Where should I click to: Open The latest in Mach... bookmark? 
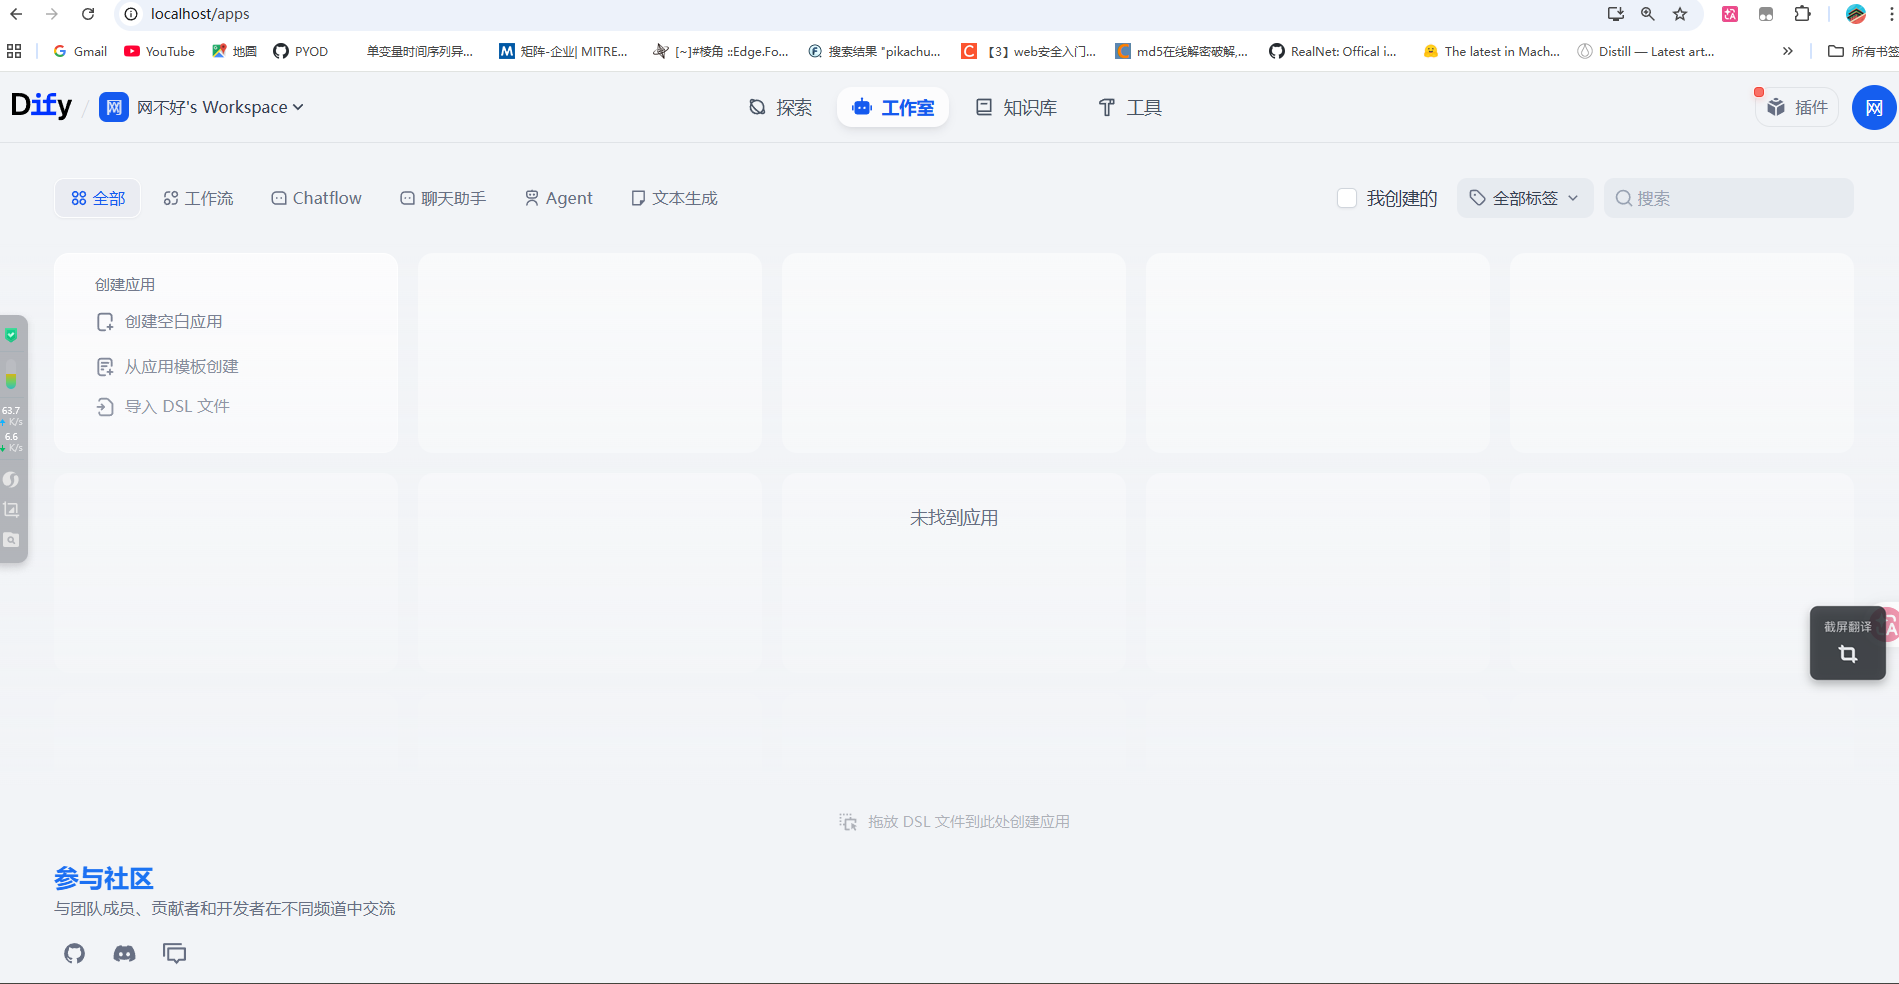pyautogui.click(x=1492, y=51)
